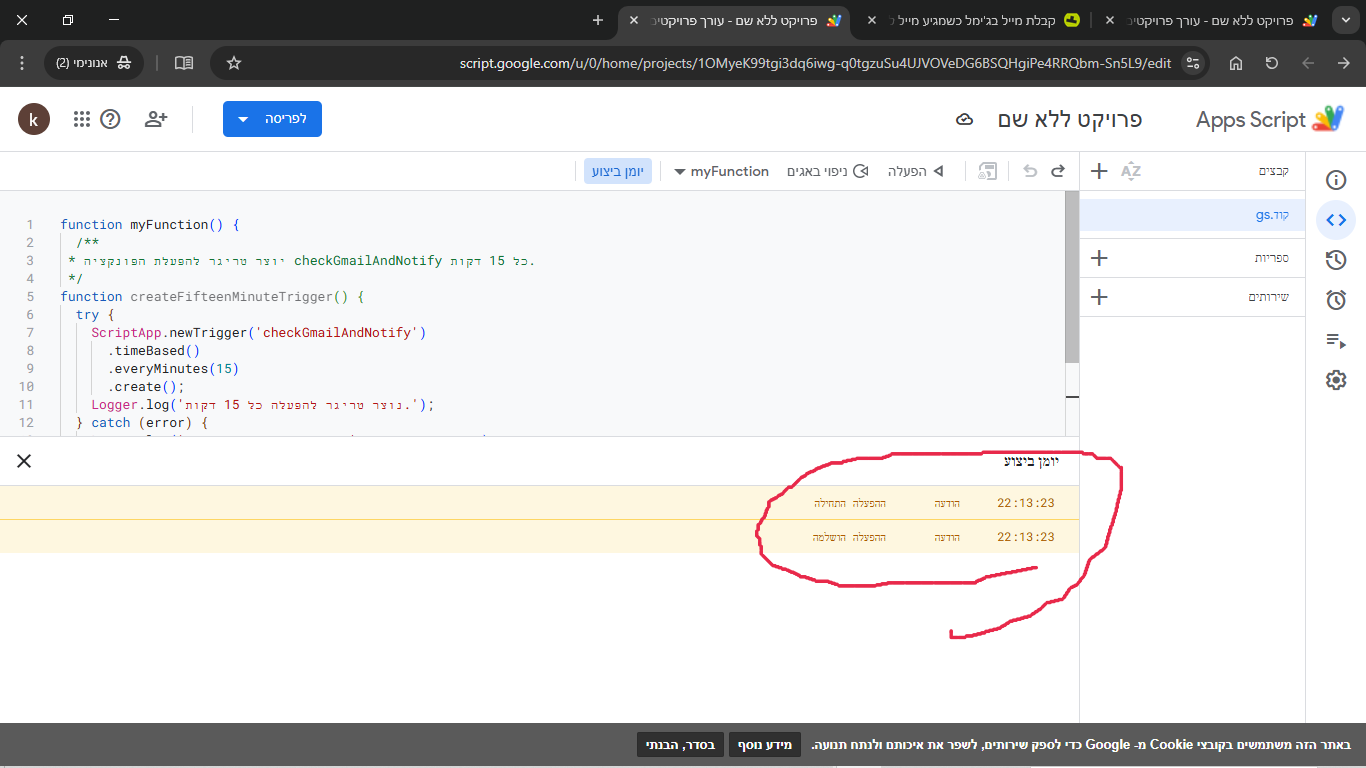
Task: Click the .timeBased() code line
Action: (154, 351)
